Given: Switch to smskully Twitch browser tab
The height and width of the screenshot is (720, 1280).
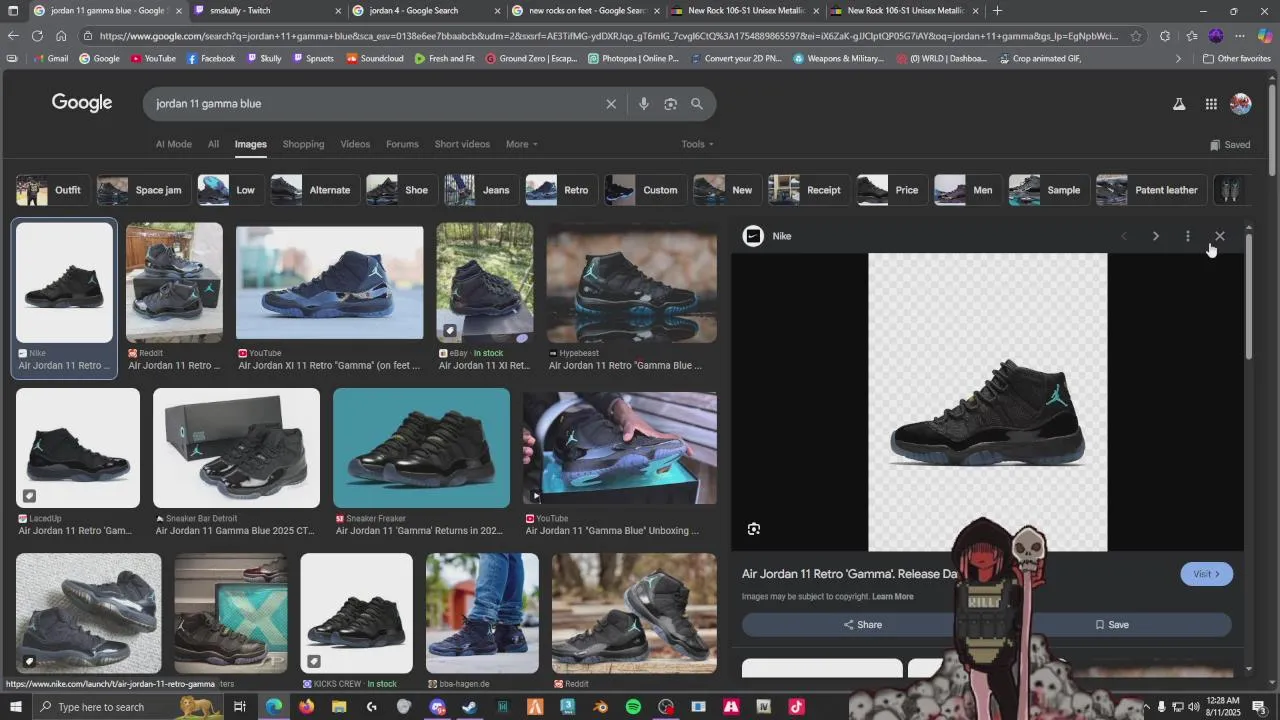Looking at the screenshot, I should pos(265,11).
